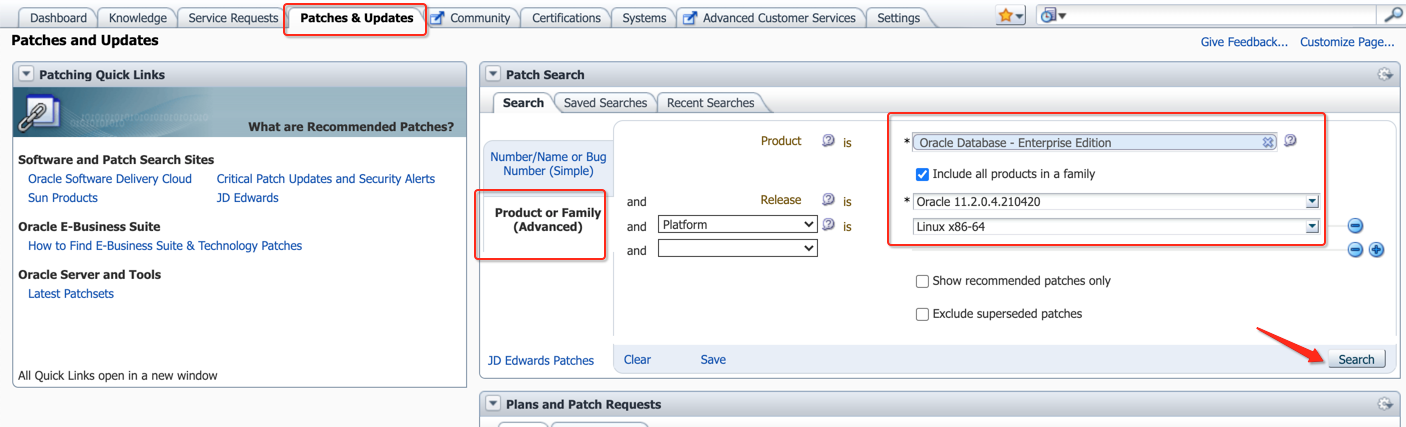The height and width of the screenshot is (427, 1406).
Task: Click the Clear link
Action: pyautogui.click(x=637, y=360)
